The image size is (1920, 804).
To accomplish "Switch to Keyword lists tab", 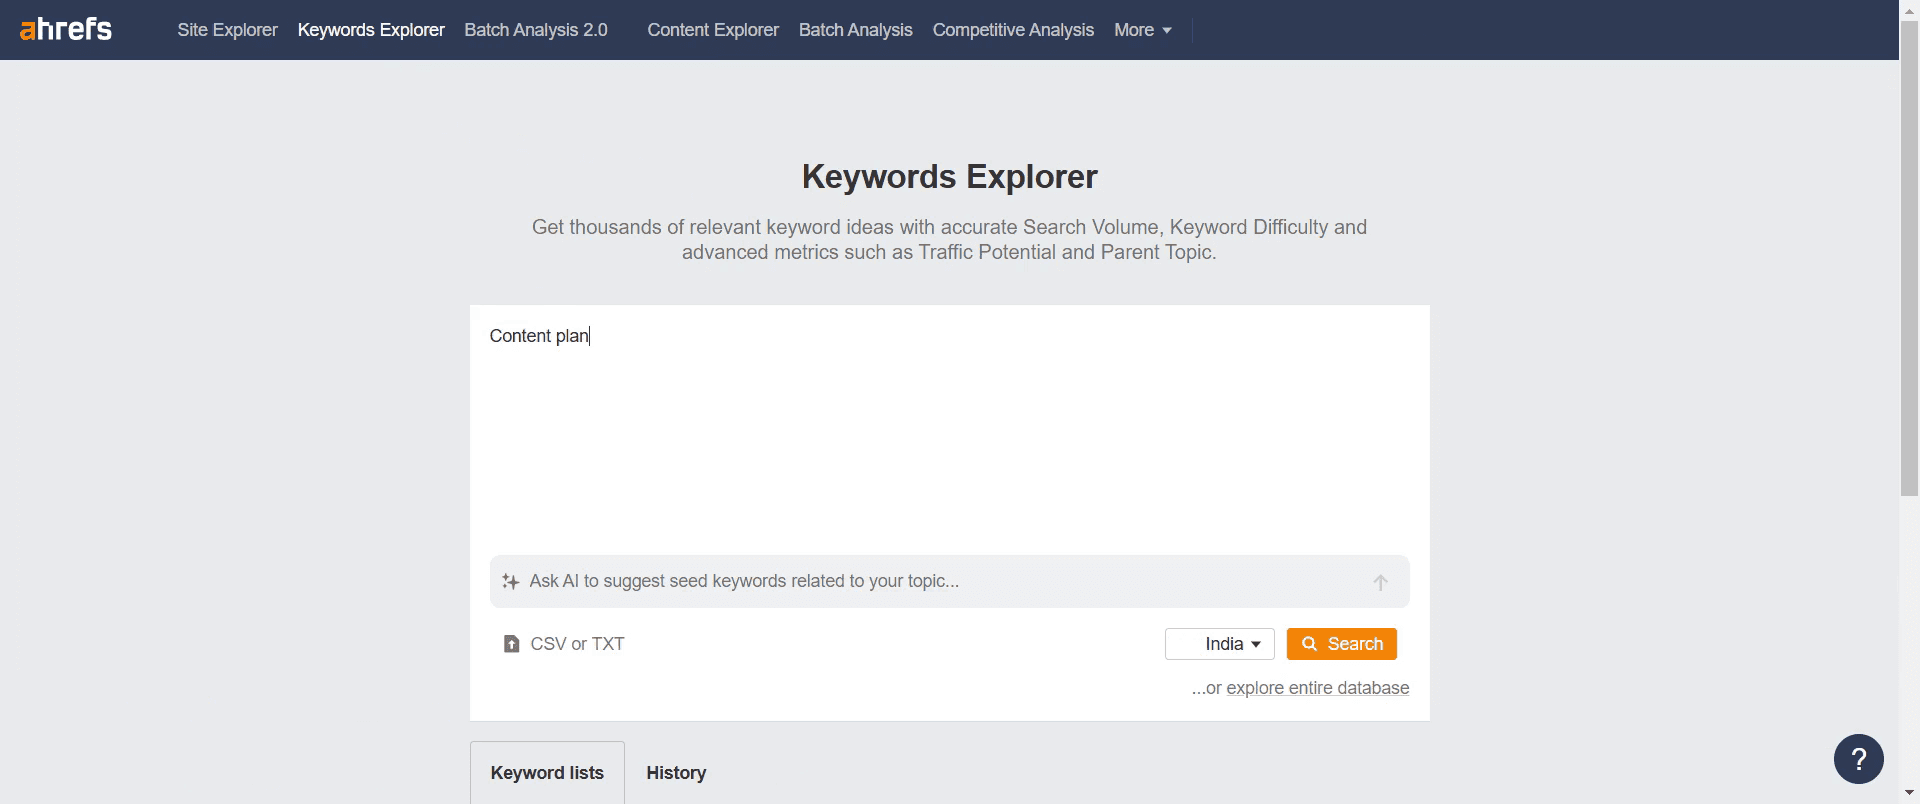I will [547, 773].
